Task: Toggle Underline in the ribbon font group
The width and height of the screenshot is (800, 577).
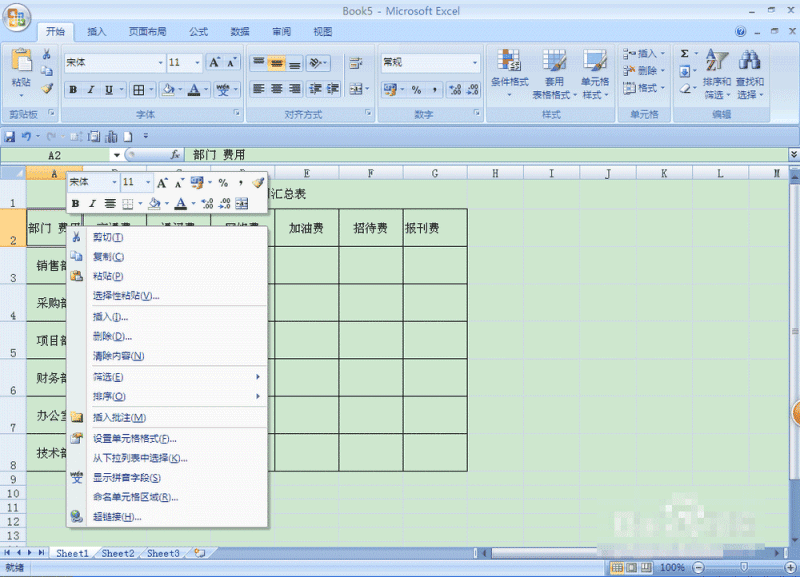Action: 109,90
